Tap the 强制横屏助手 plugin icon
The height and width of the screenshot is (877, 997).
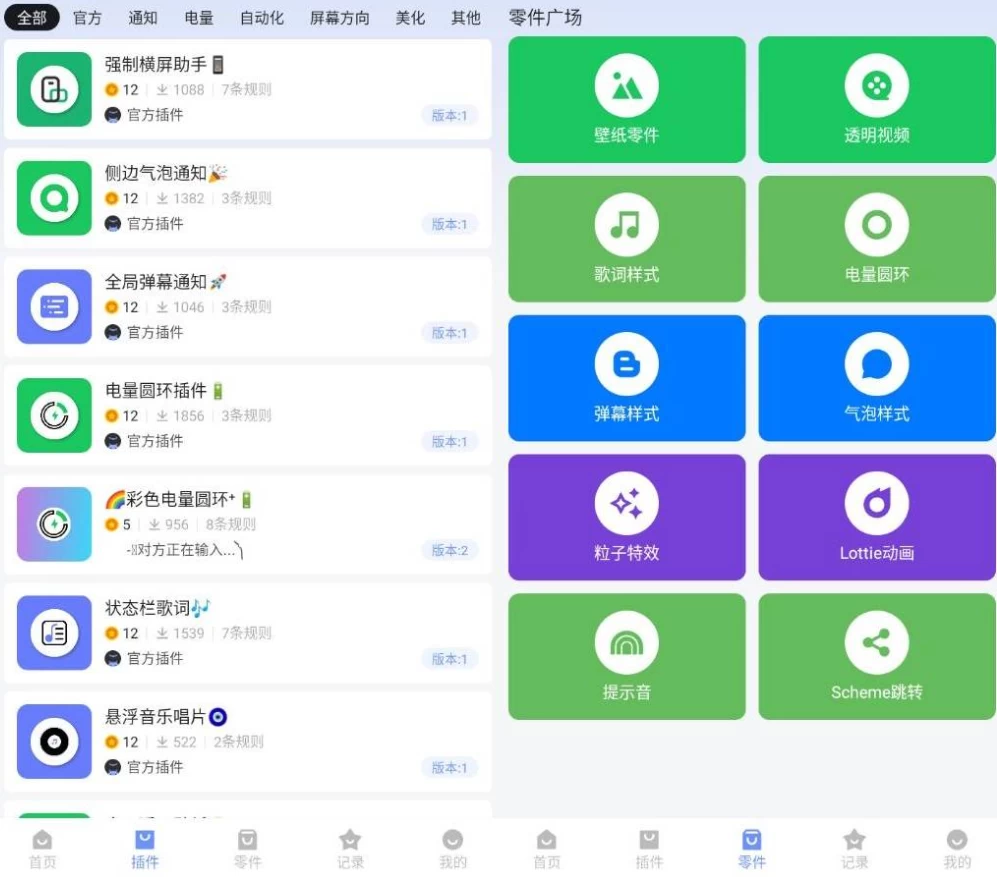tap(54, 89)
